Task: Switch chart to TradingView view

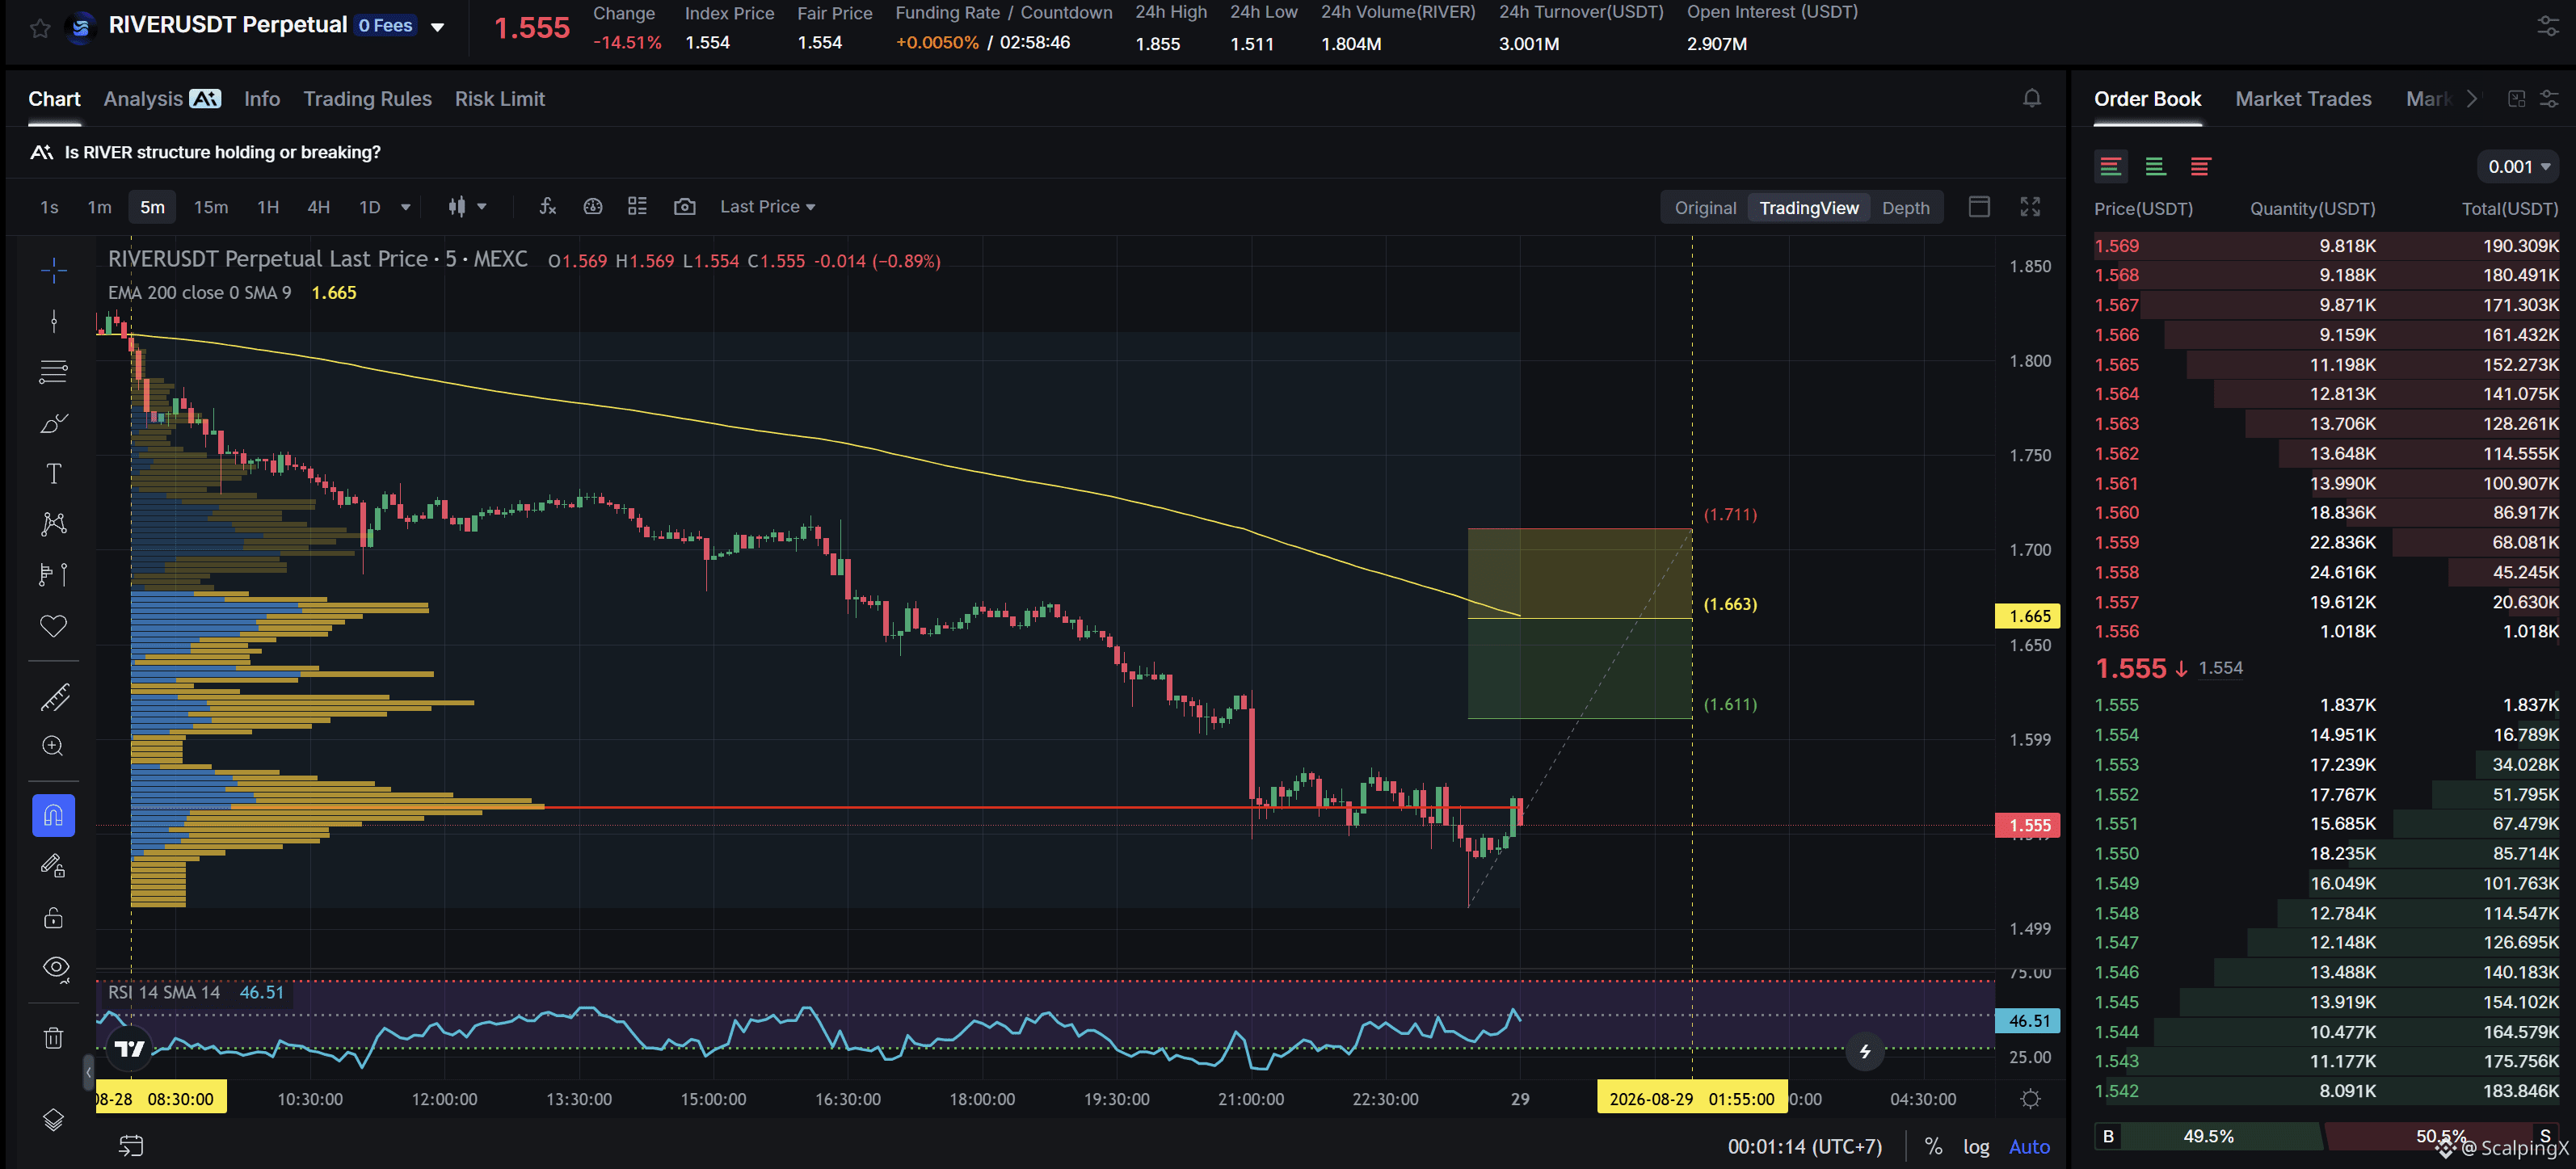Action: (x=1808, y=208)
